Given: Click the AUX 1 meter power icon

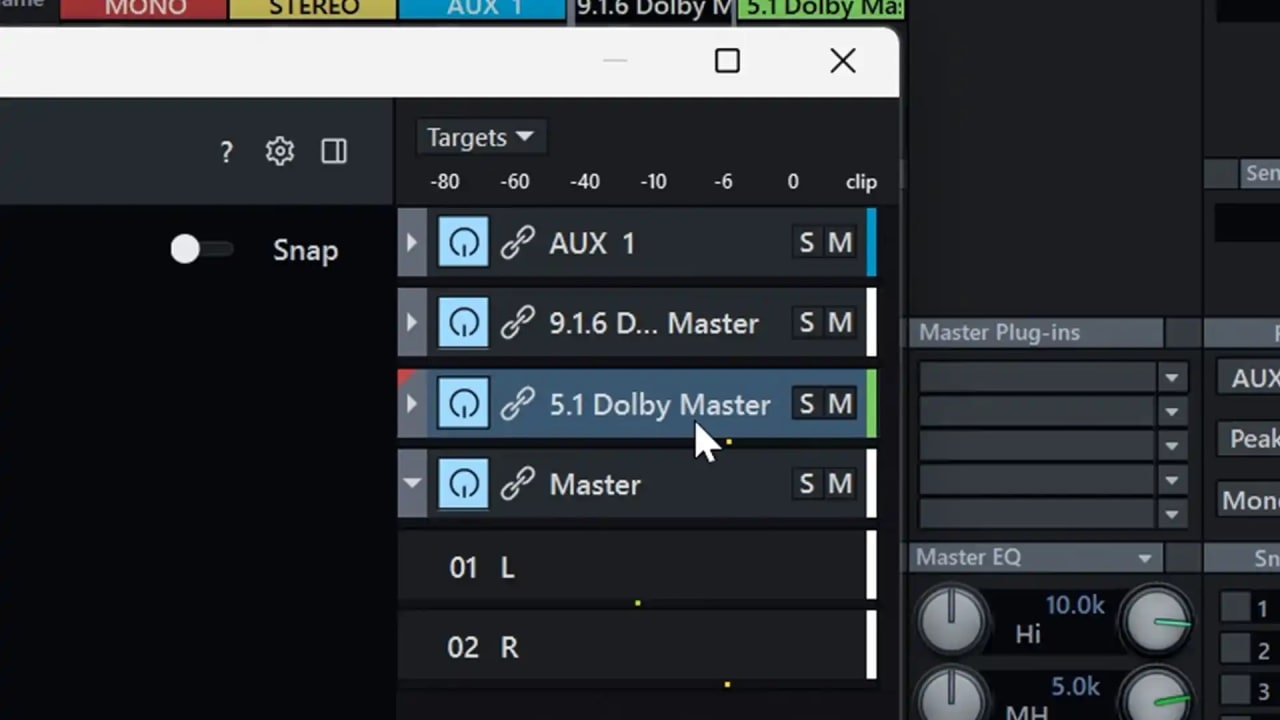Looking at the screenshot, I should coord(463,243).
